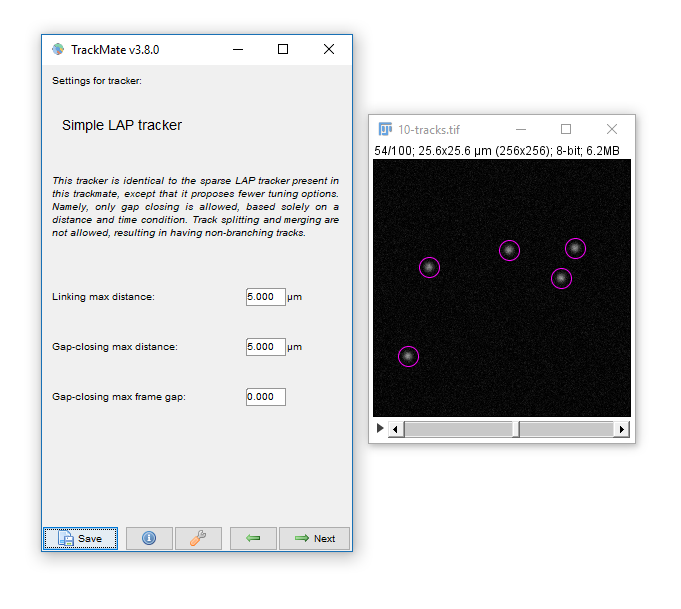The height and width of the screenshot is (609, 681).
Task: Select the top-right circled spot
Action: [x=575, y=248]
